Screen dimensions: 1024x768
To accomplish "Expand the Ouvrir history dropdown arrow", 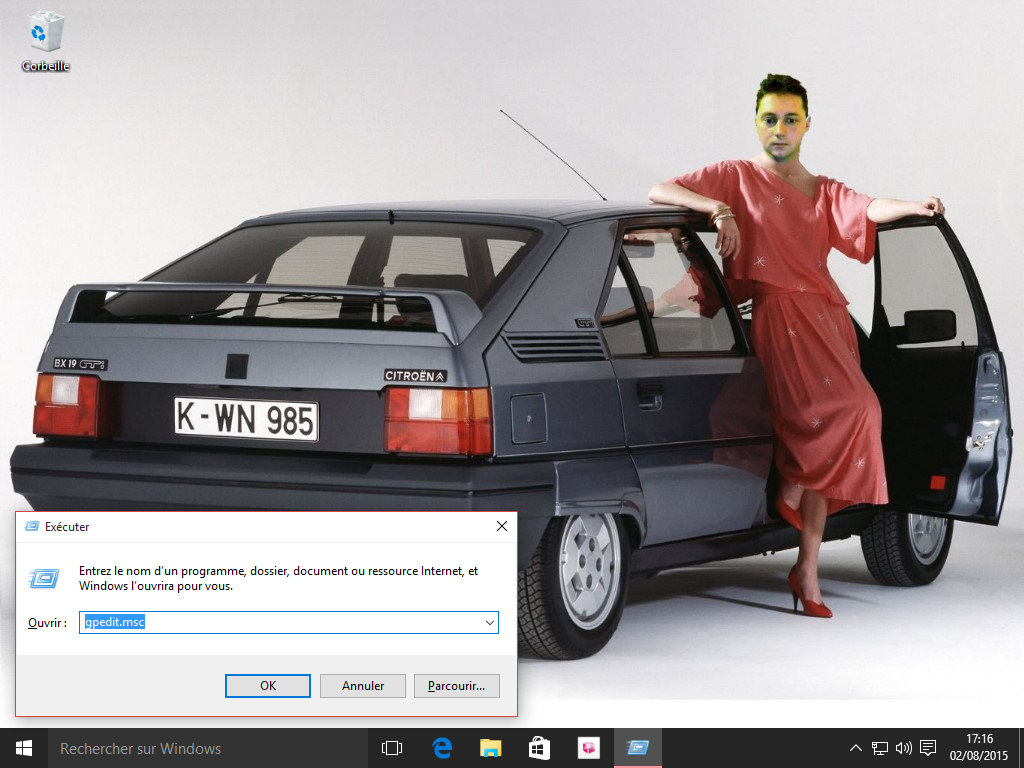I will point(489,622).
